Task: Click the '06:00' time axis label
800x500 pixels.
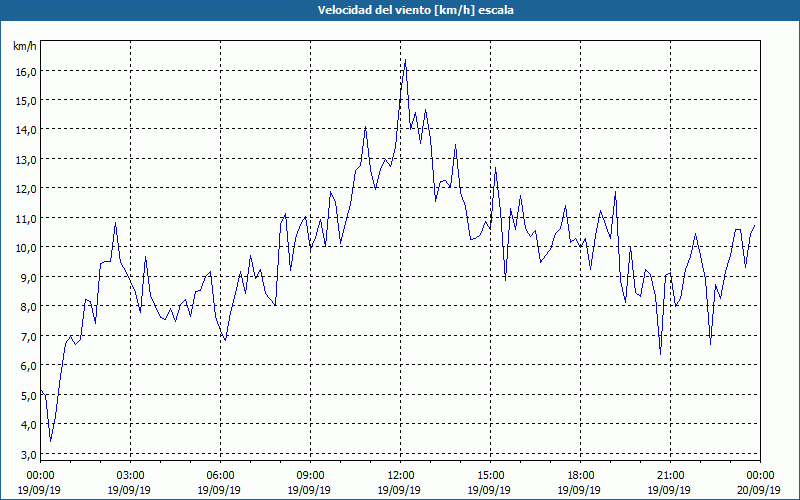Action: pyautogui.click(x=220, y=476)
